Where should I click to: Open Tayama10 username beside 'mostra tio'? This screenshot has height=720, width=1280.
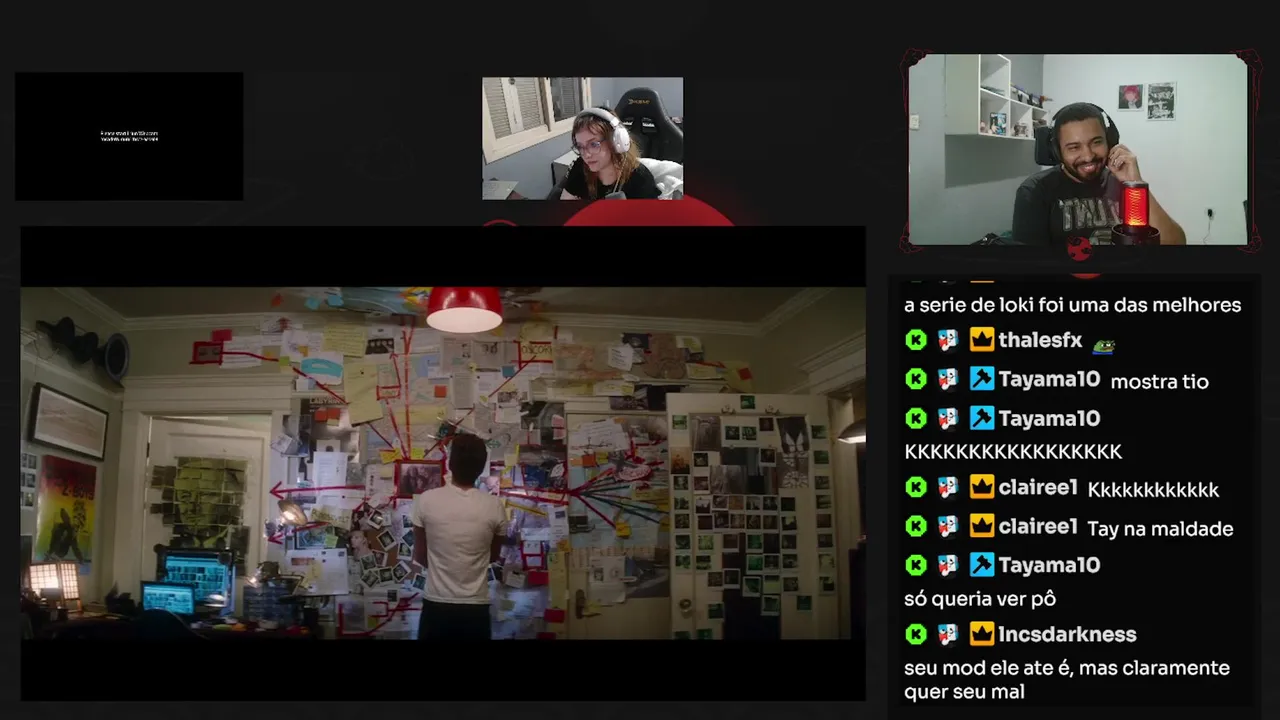pyautogui.click(x=1049, y=379)
